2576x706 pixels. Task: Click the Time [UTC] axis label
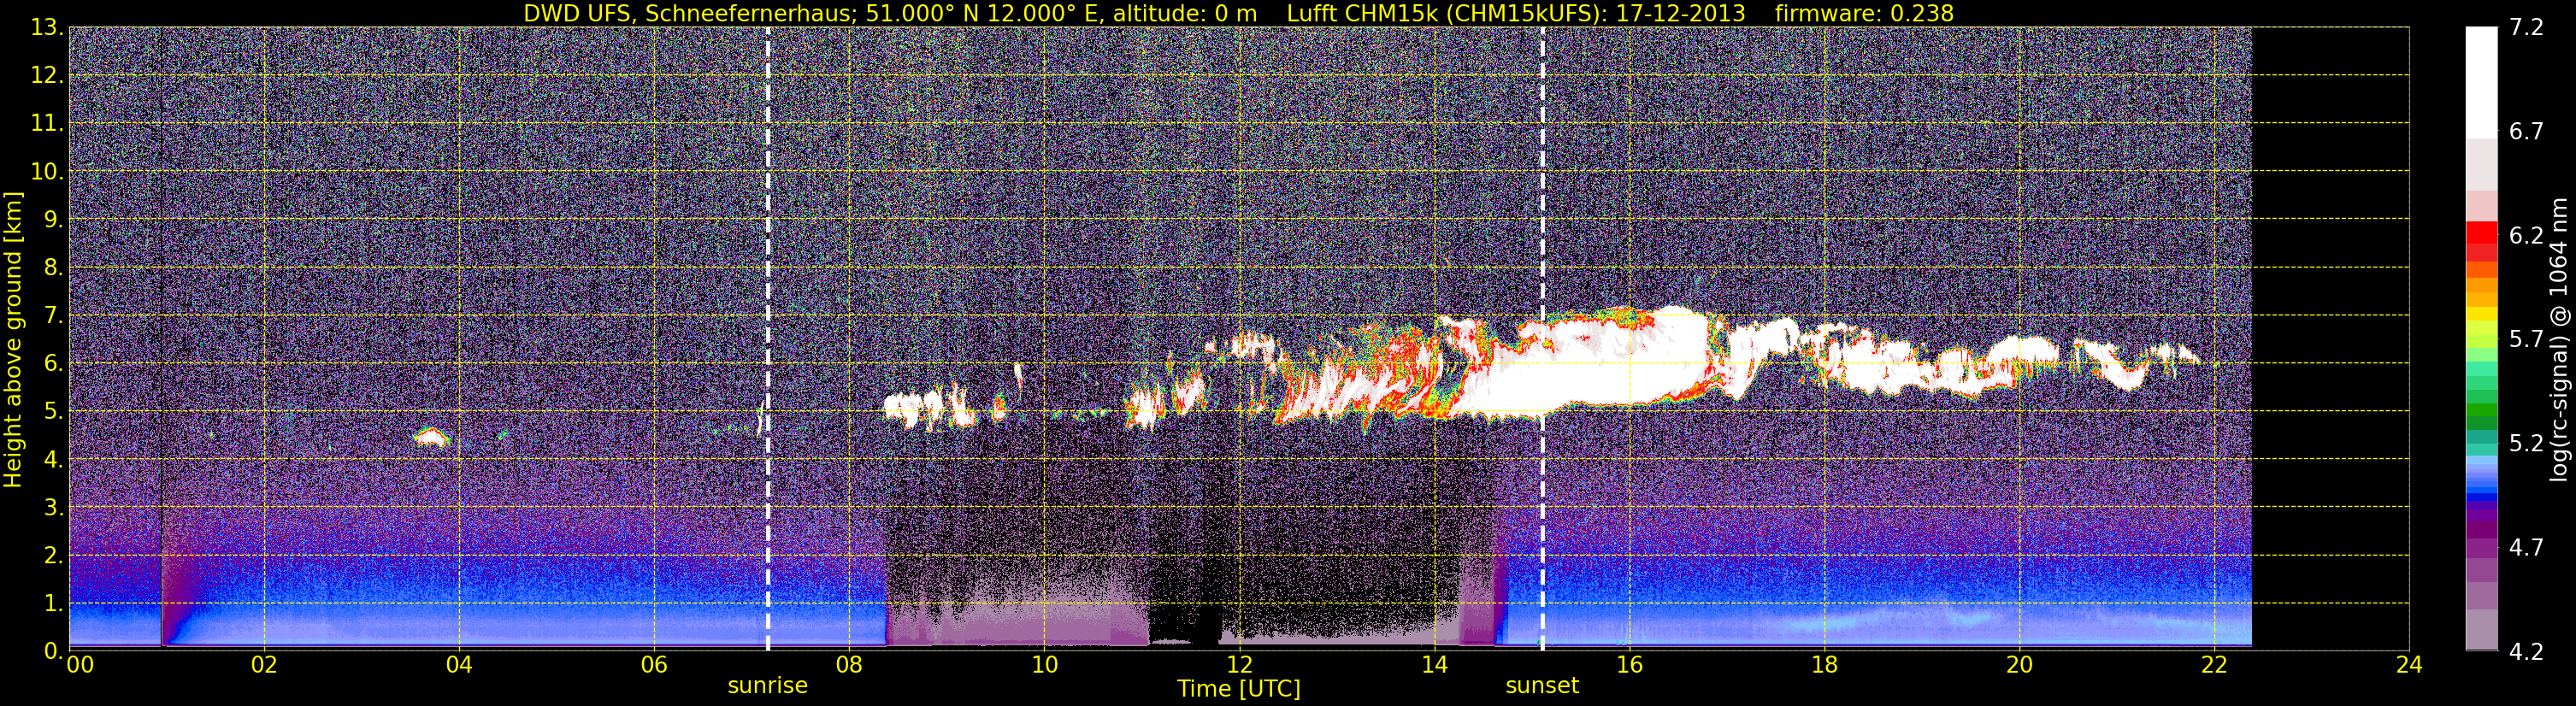click(1239, 689)
